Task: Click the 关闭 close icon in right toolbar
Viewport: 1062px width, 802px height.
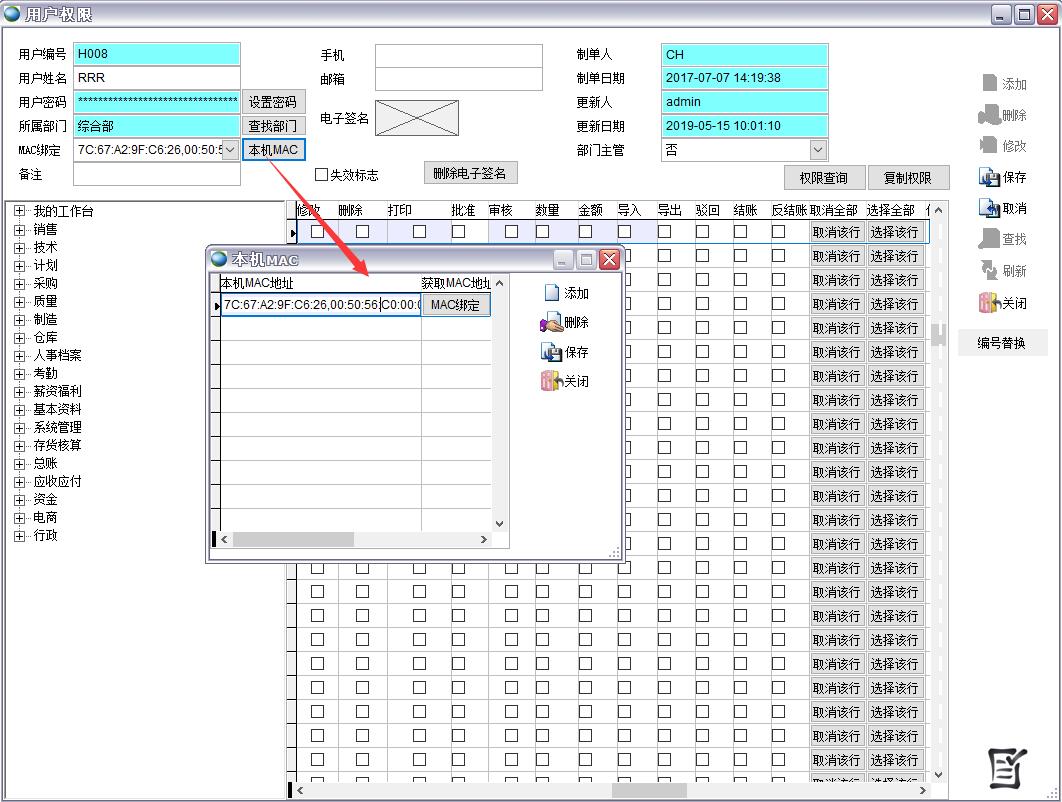Action: 990,303
